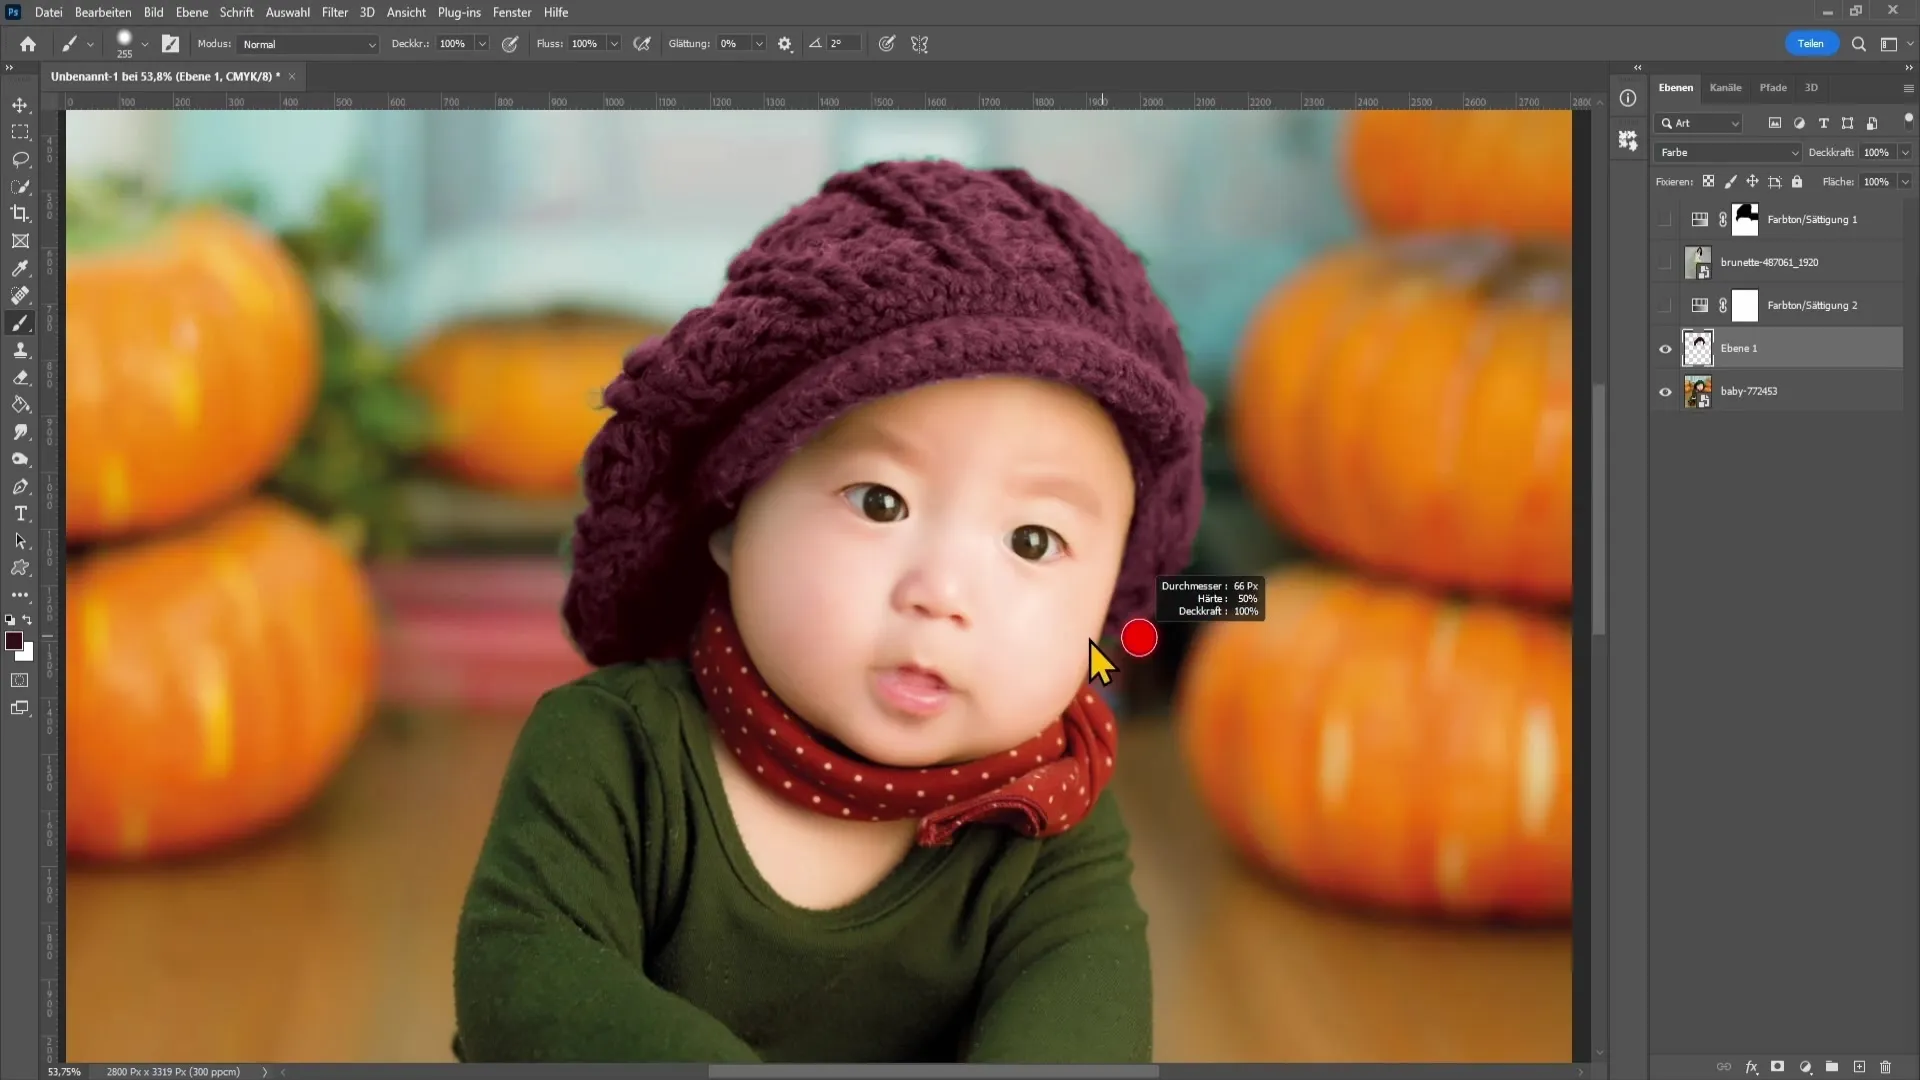Select the Crop tool
This screenshot has width=1920, height=1080.
[x=20, y=214]
